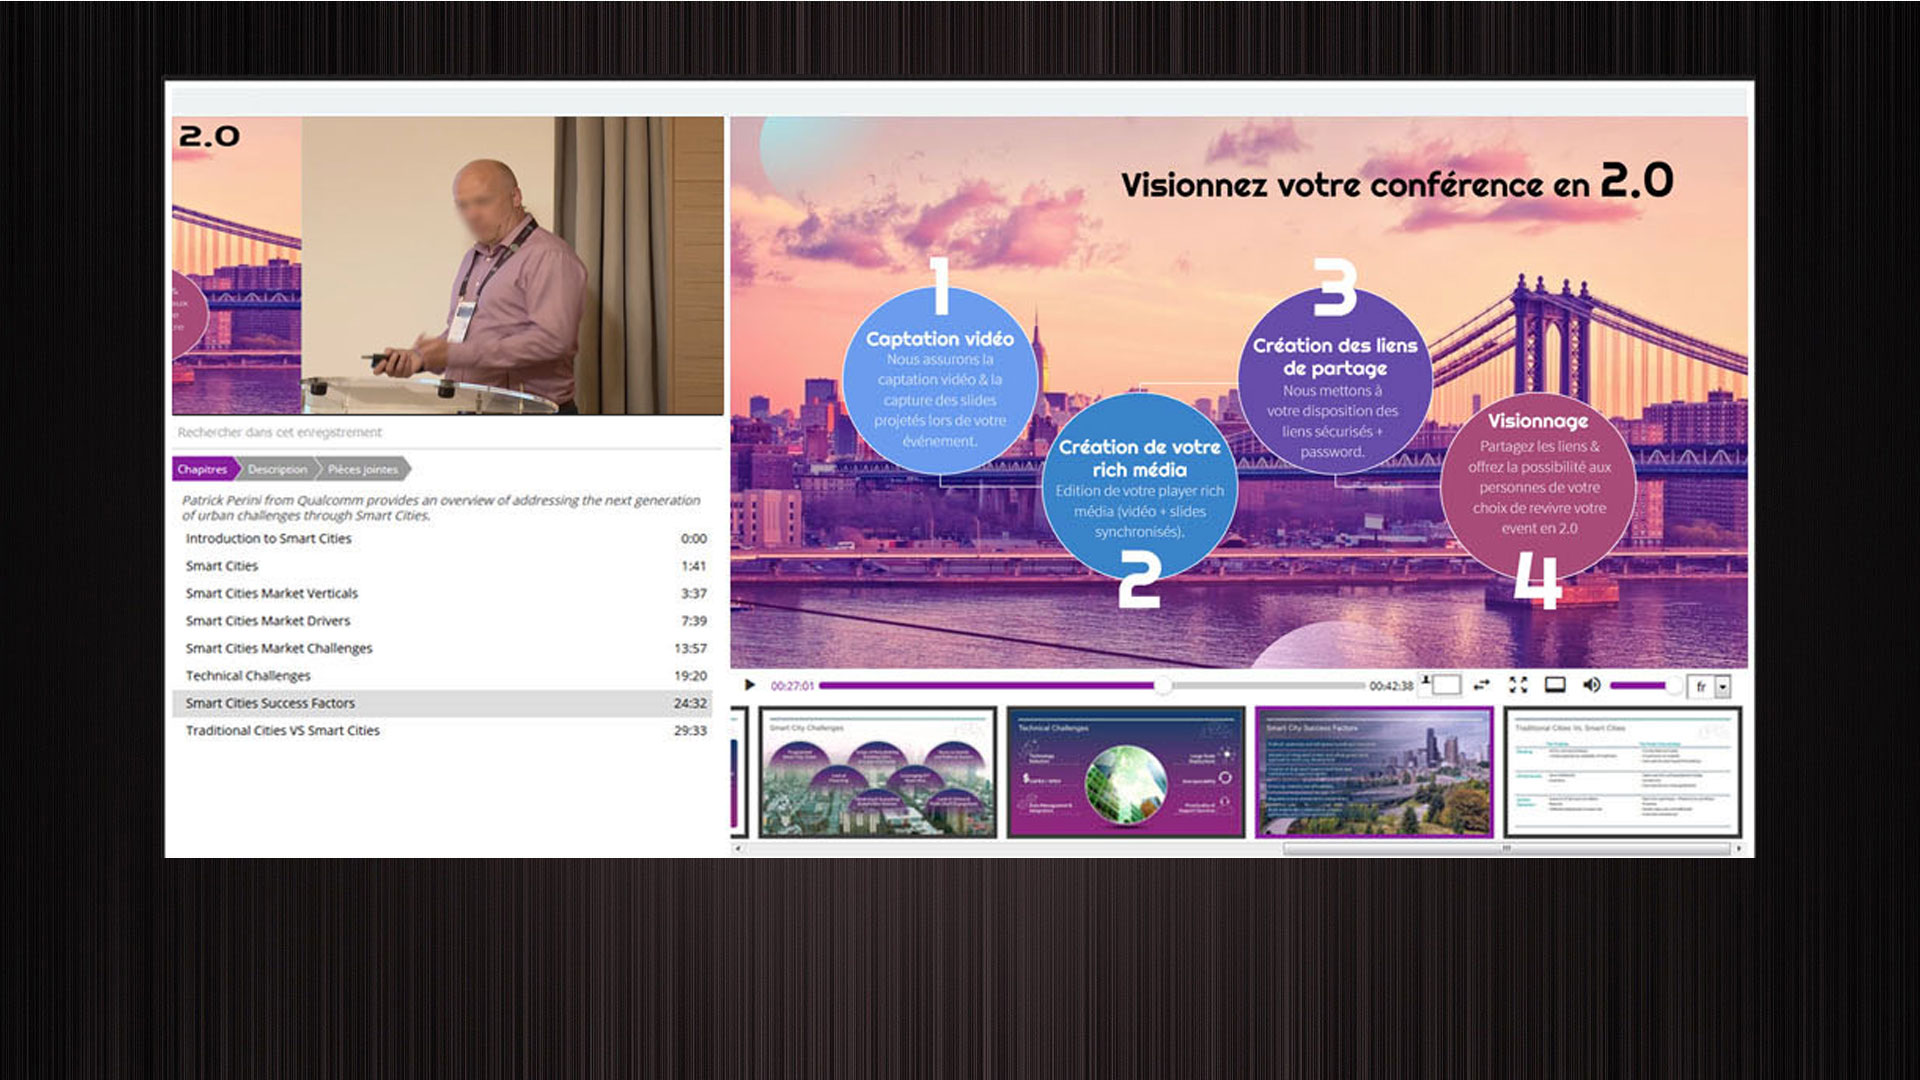
Task: Open the Chapitres panel icon labeled Chapitres
Action: click(205, 469)
